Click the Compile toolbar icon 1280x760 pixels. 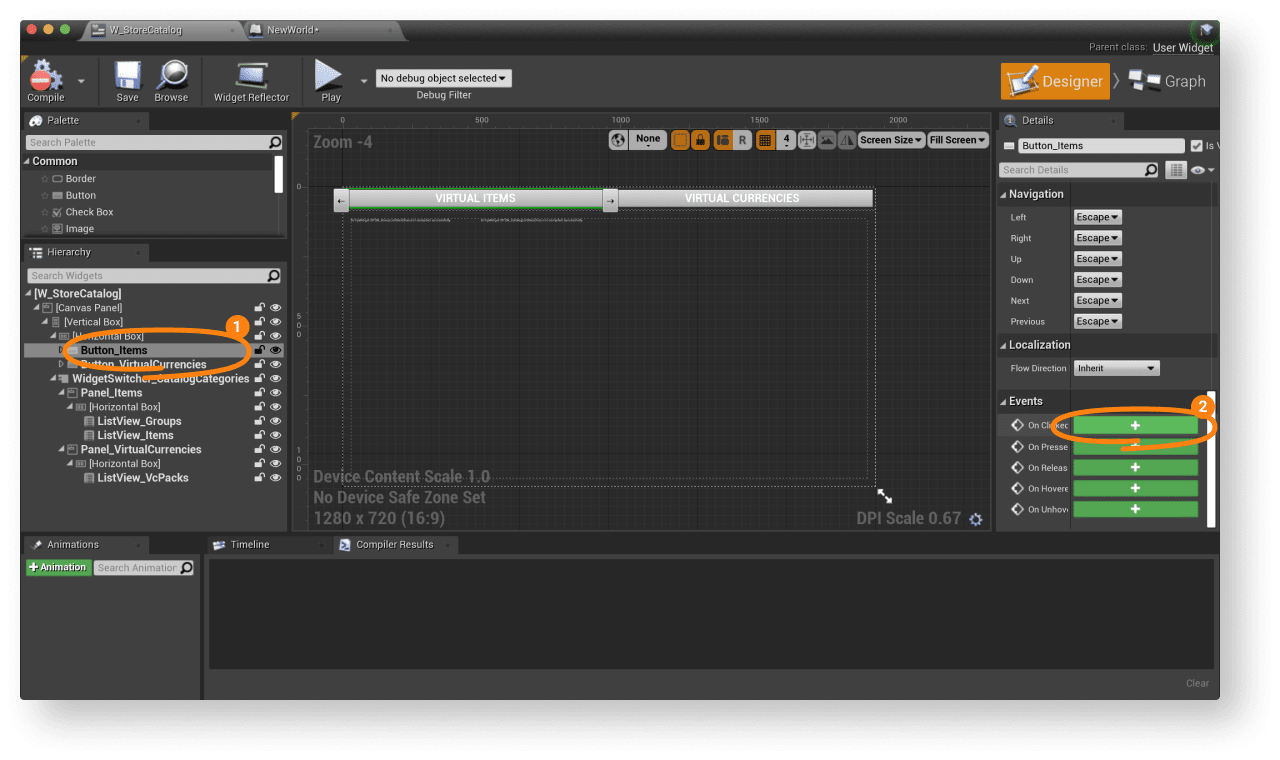point(45,79)
